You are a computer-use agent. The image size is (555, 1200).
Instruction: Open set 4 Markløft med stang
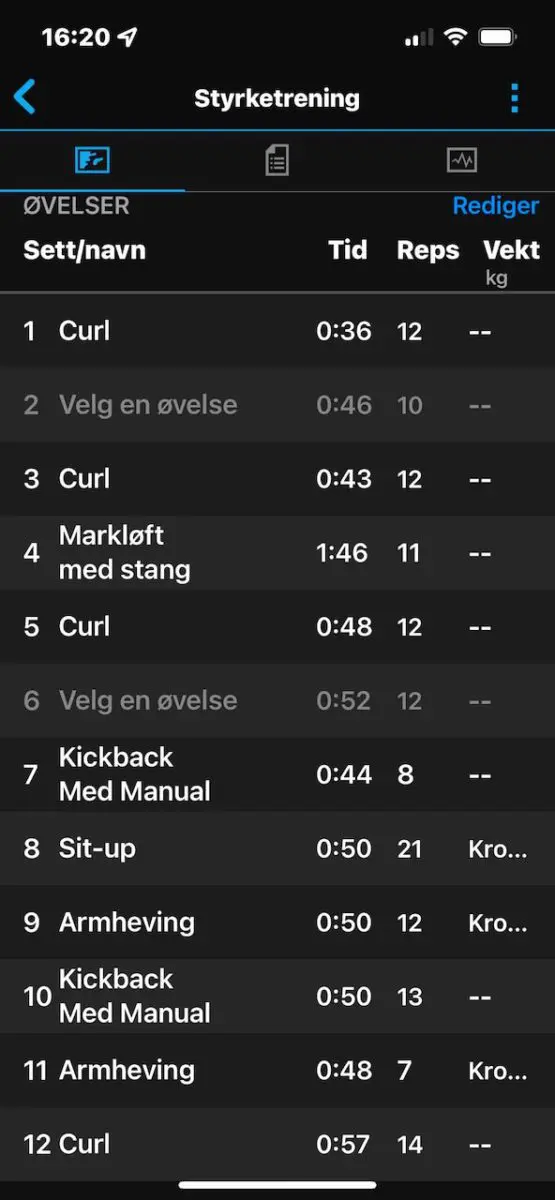point(277,553)
